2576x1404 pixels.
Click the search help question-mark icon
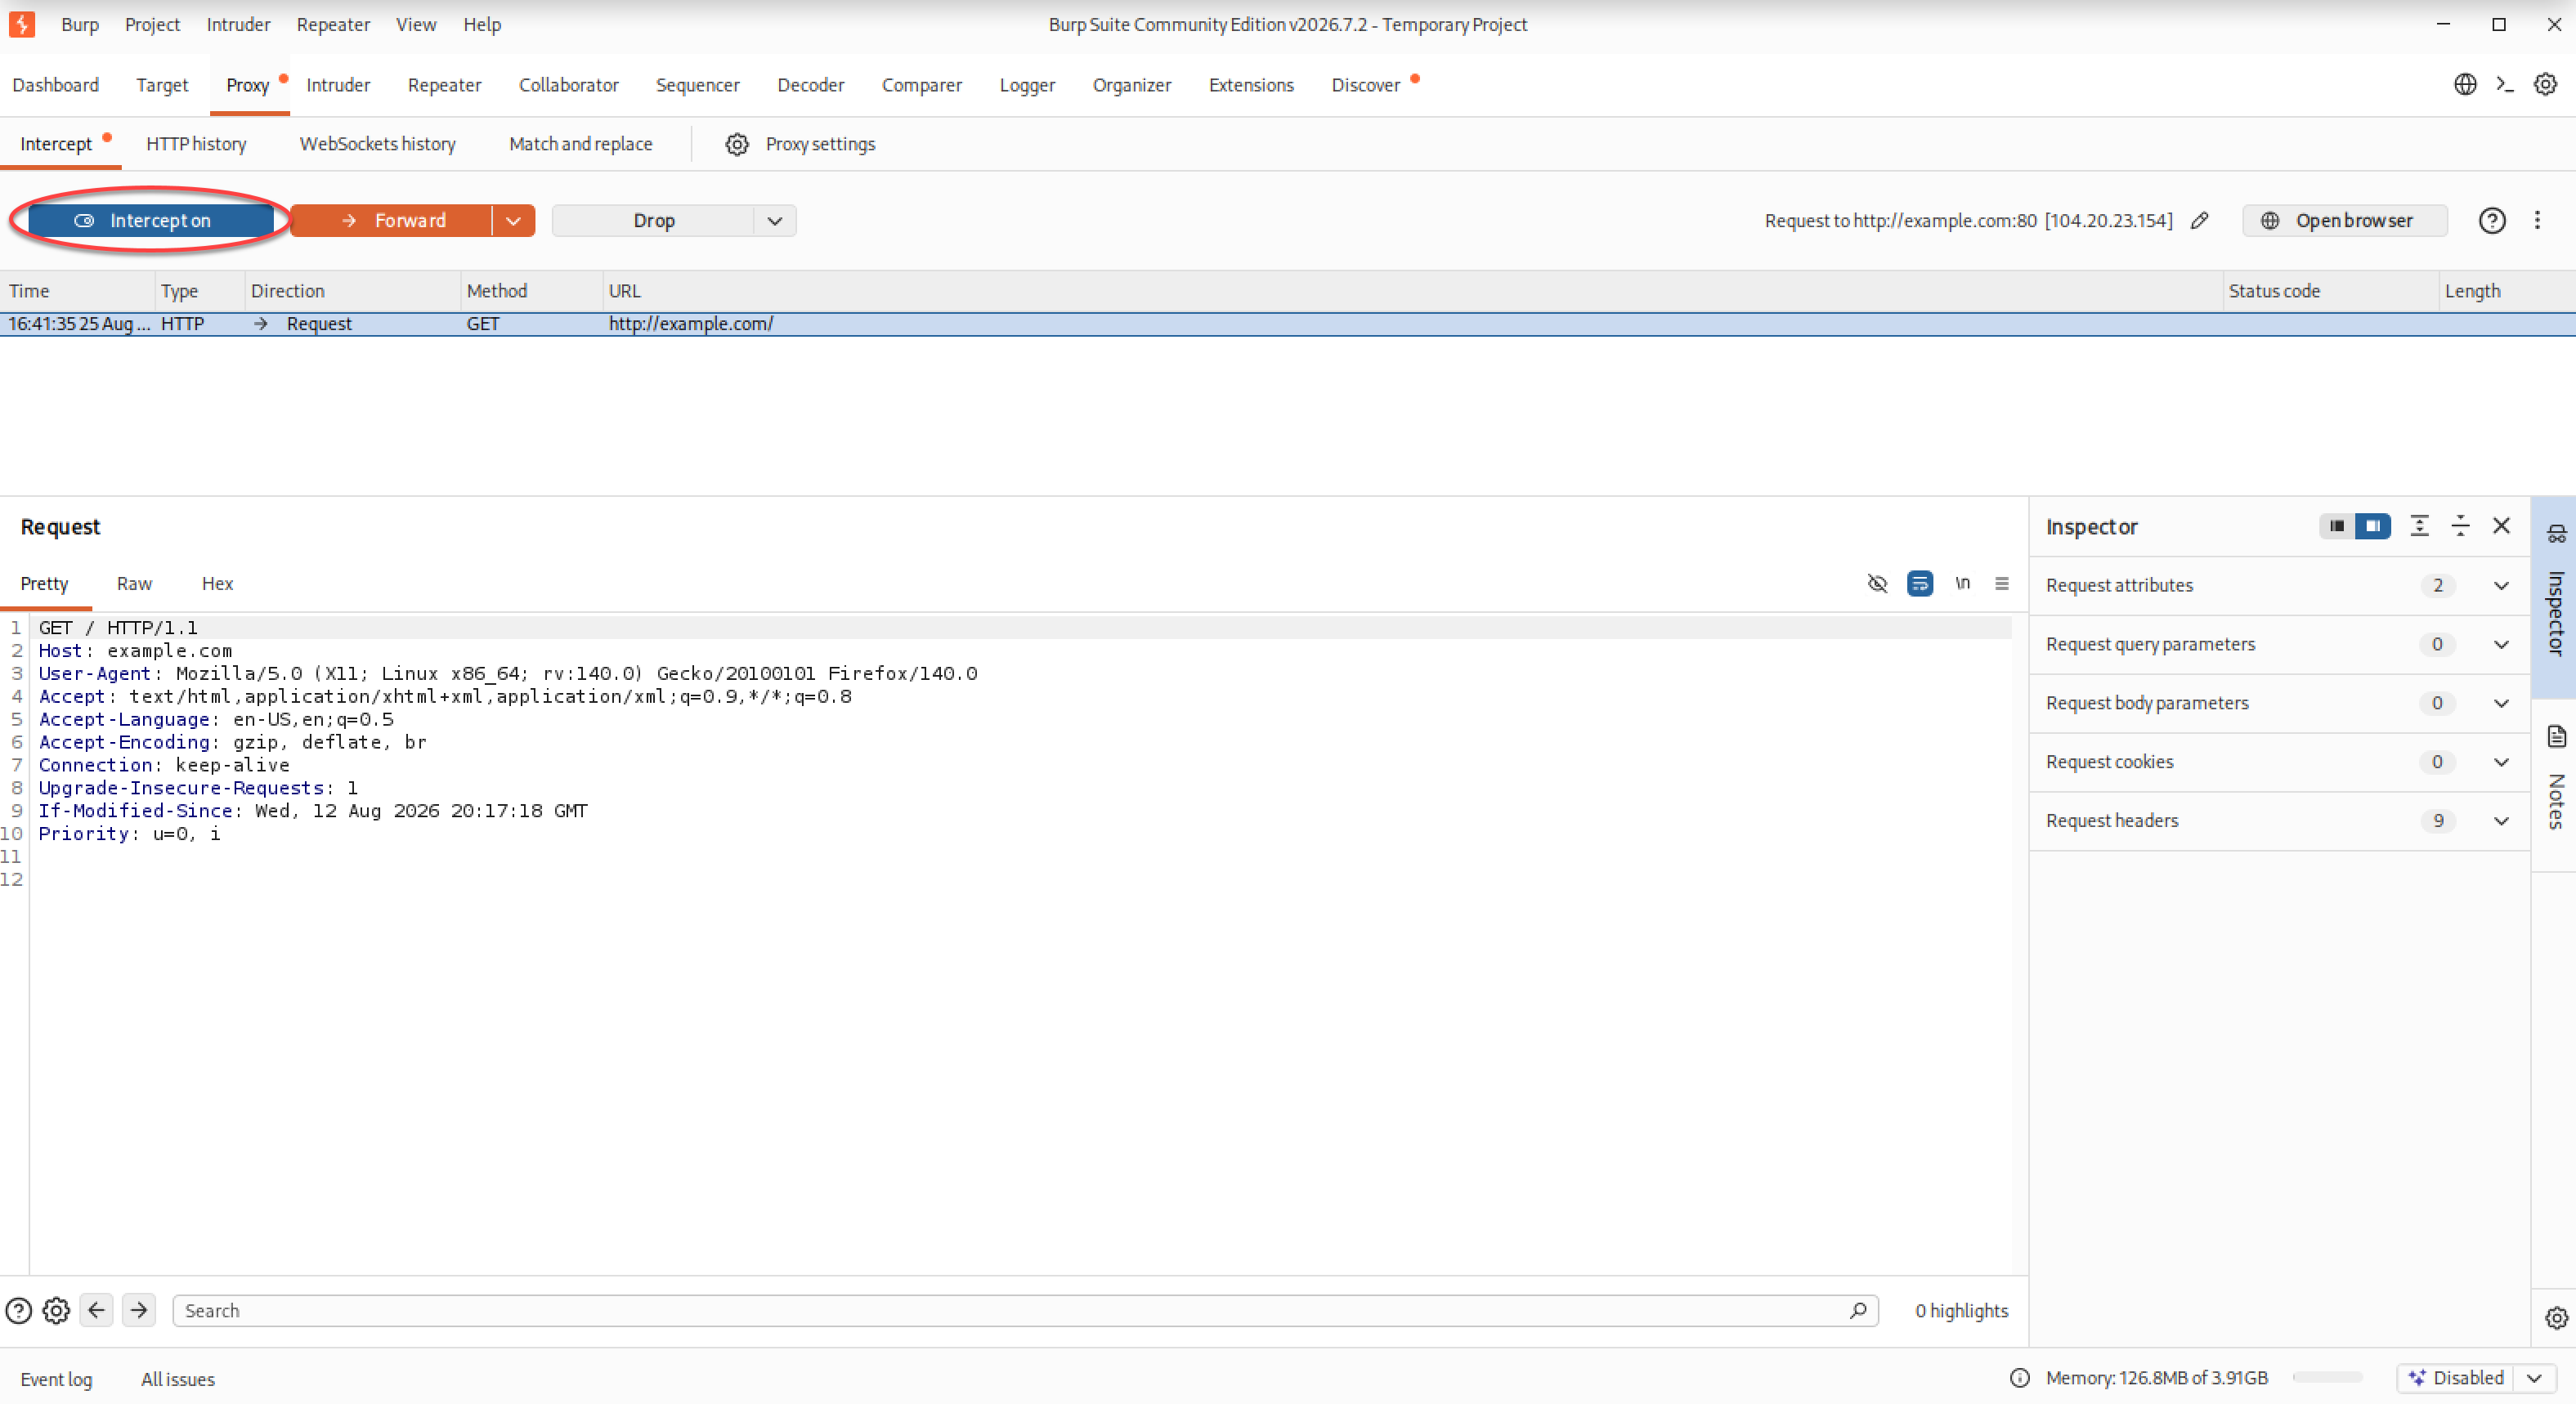coord(19,1311)
